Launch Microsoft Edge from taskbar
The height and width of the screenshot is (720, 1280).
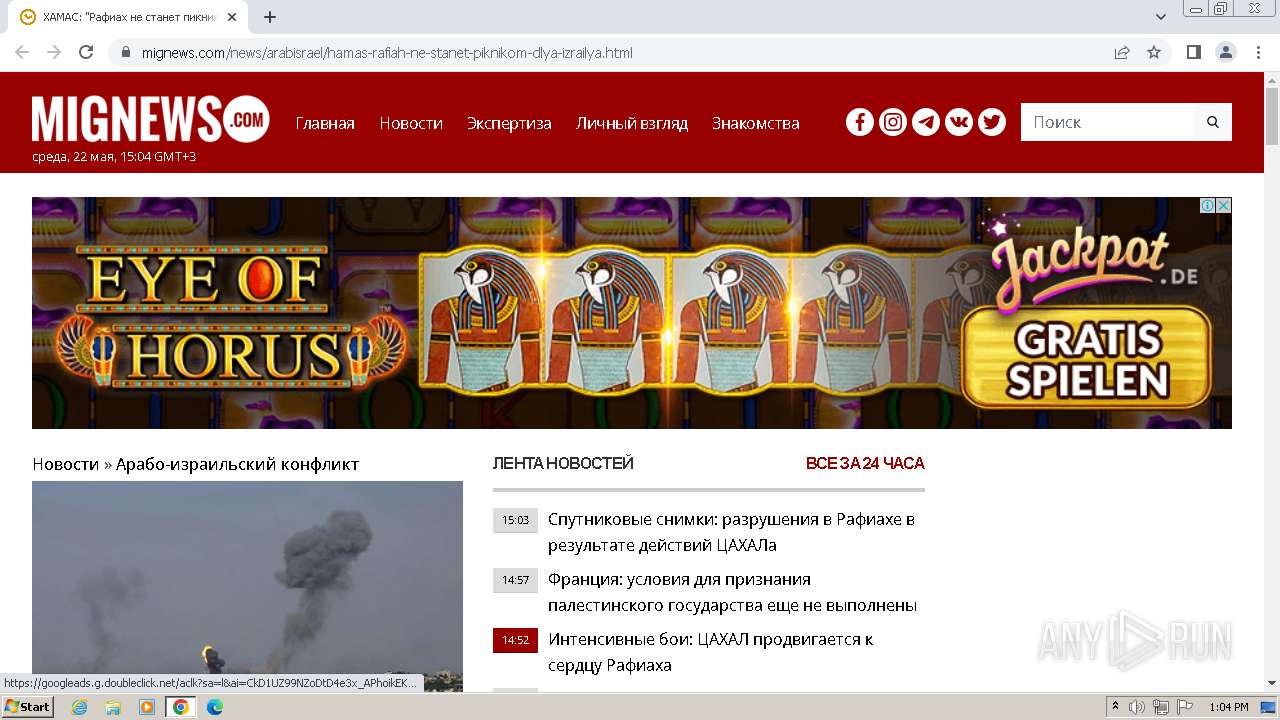[x=214, y=707]
